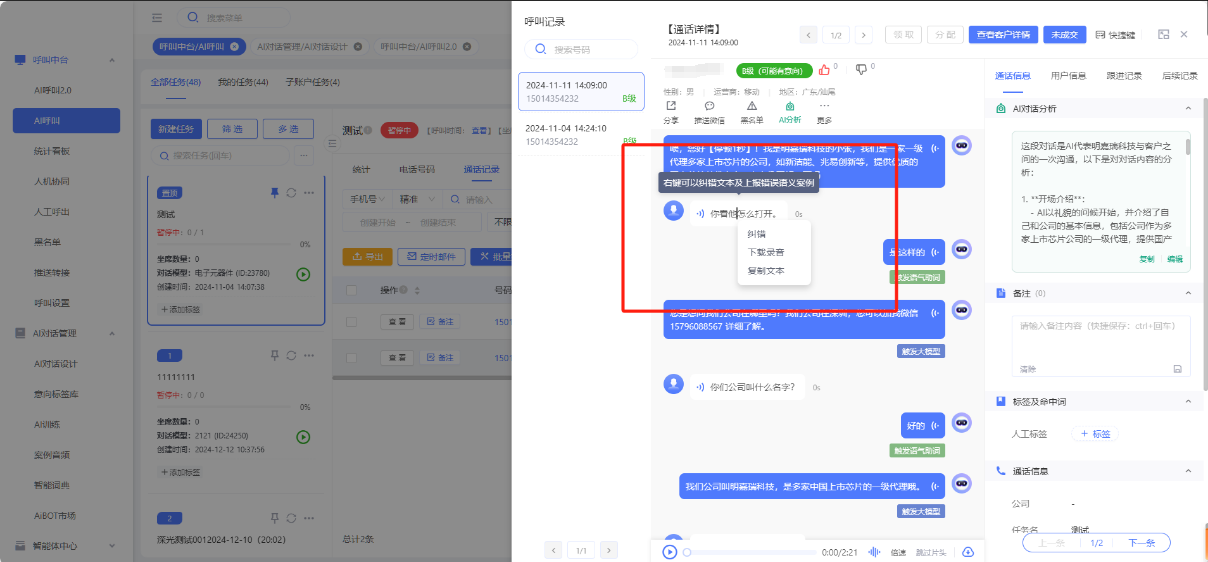Collapse the 备注 notes section
The image size is (1208, 562).
click(1187, 293)
